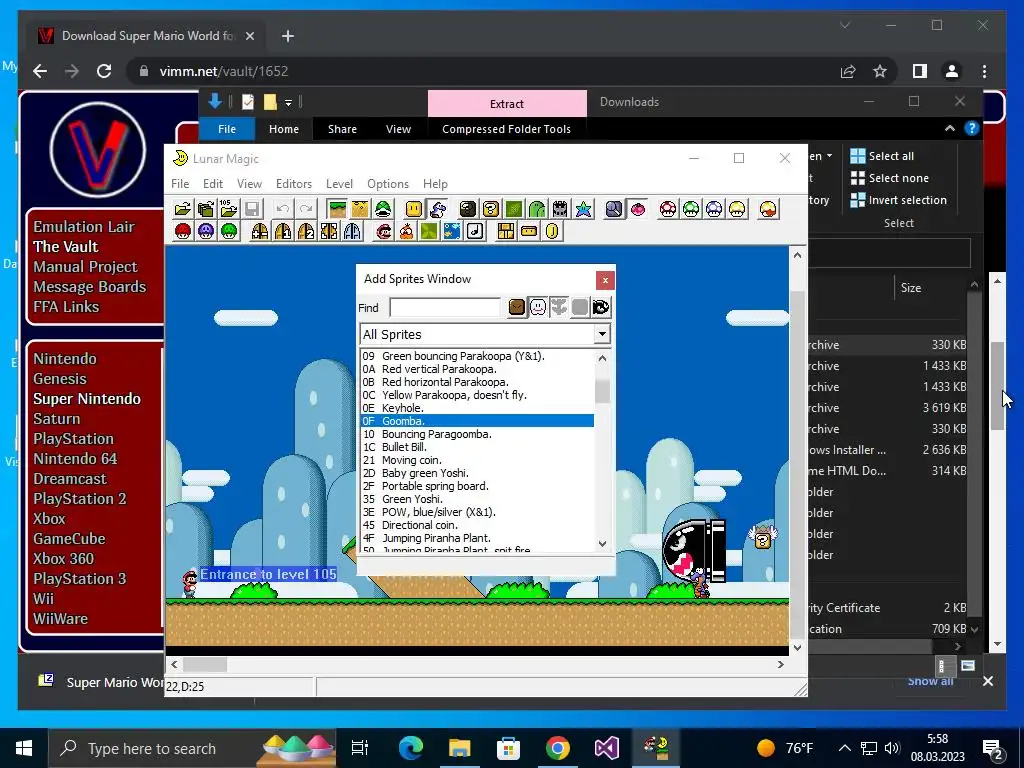Click the gold coin toolbar icon
1024x768 pixels.
click(x=552, y=231)
